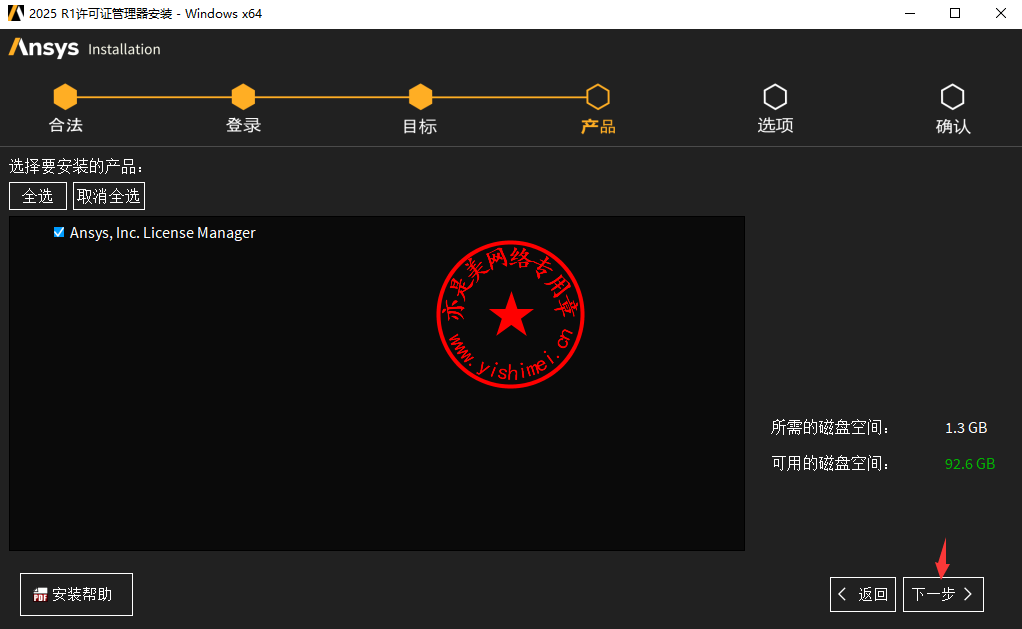Select the 目标 step label

420,126
